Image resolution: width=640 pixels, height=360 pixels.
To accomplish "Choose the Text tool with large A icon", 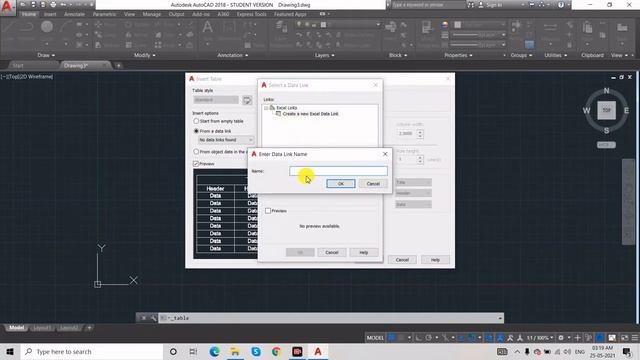I will click(x=207, y=27).
